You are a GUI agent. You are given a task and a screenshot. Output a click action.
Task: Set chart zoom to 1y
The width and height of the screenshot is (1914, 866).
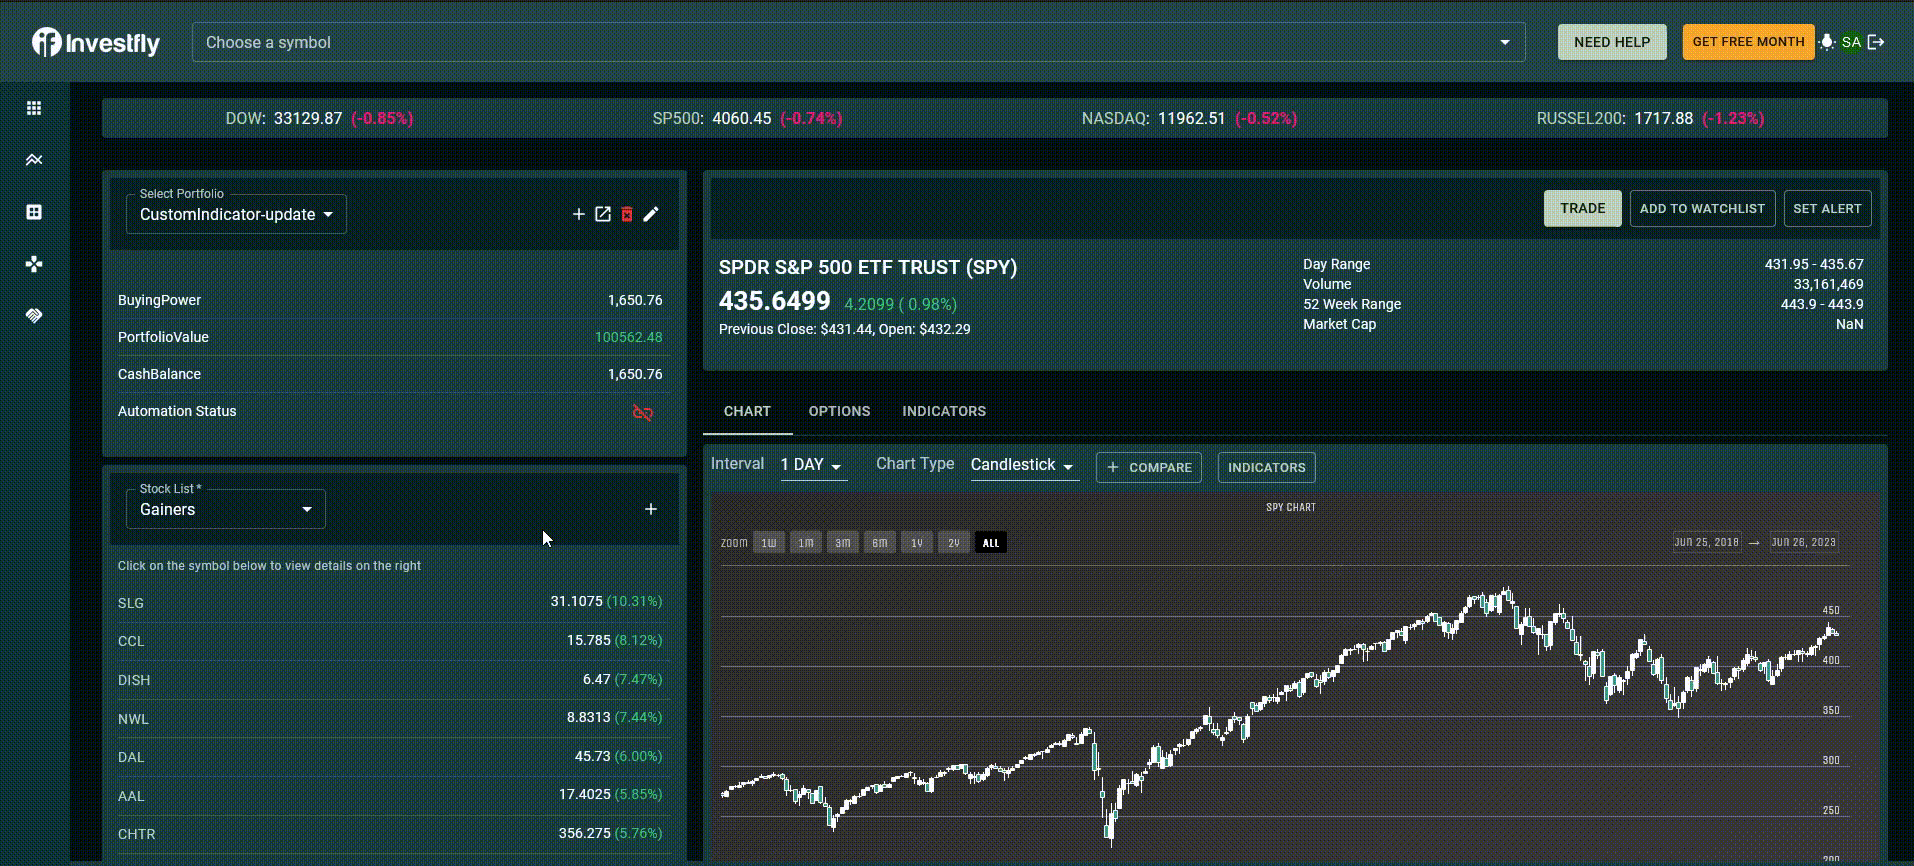pyautogui.click(x=917, y=543)
